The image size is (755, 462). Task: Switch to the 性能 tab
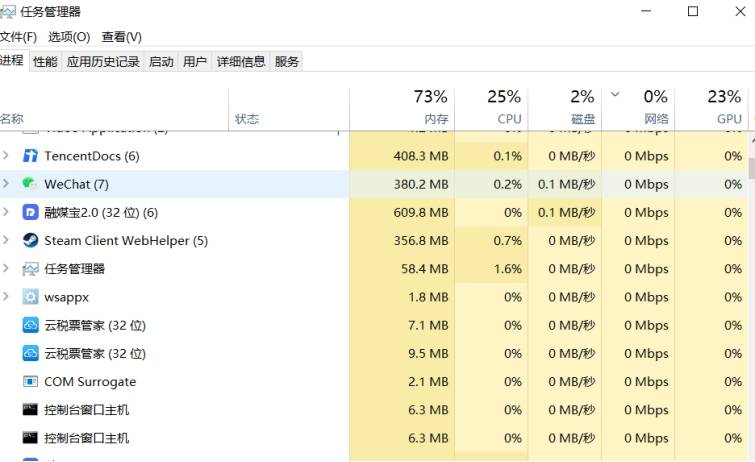[x=45, y=62]
